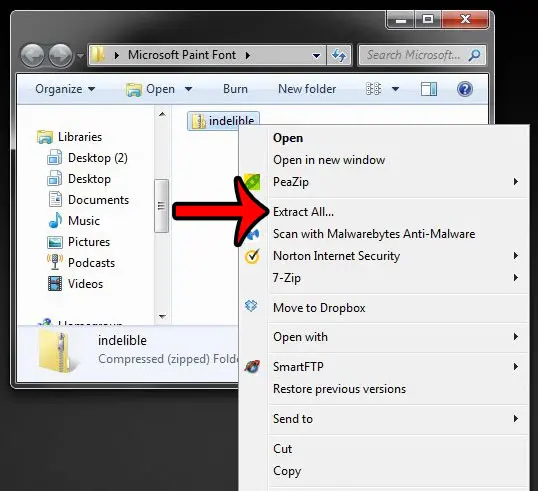The width and height of the screenshot is (538, 491).
Task: Click the blue Help question mark icon
Action: 465,89
